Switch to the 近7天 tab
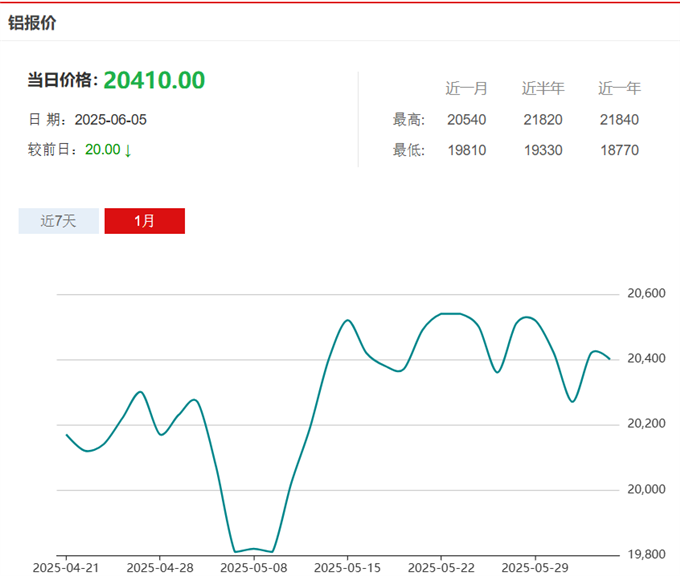680x576 pixels. click(x=59, y=221)
